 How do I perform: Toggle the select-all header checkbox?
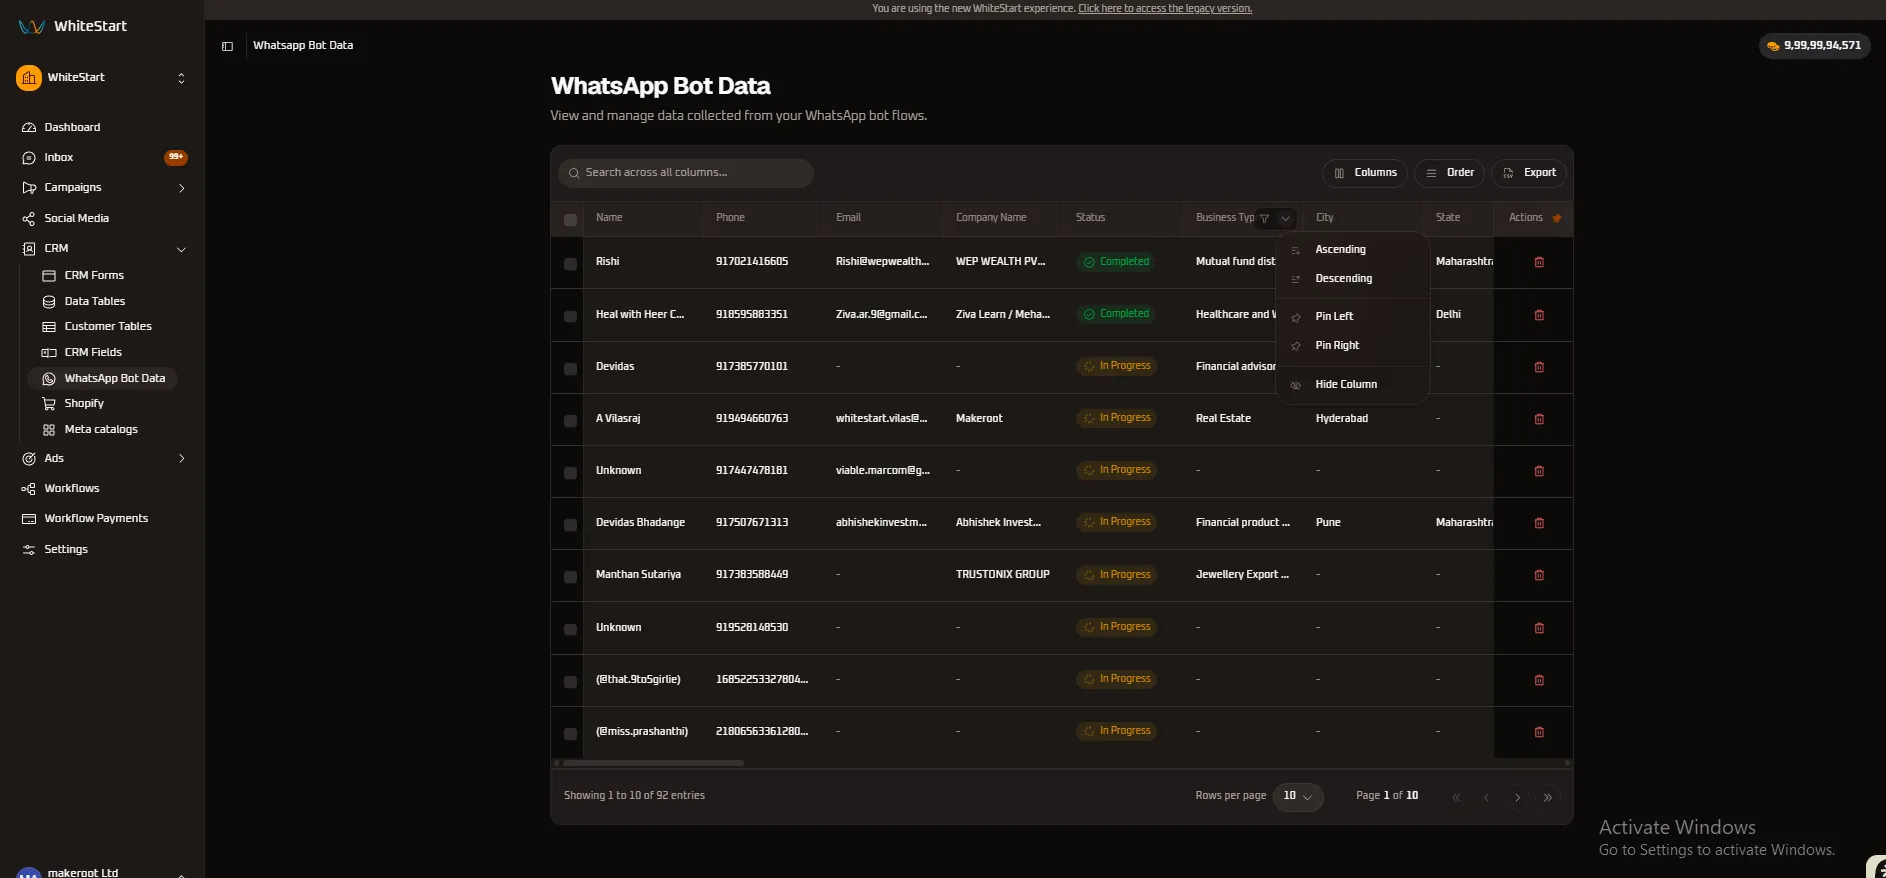click(x=570, y=220)
